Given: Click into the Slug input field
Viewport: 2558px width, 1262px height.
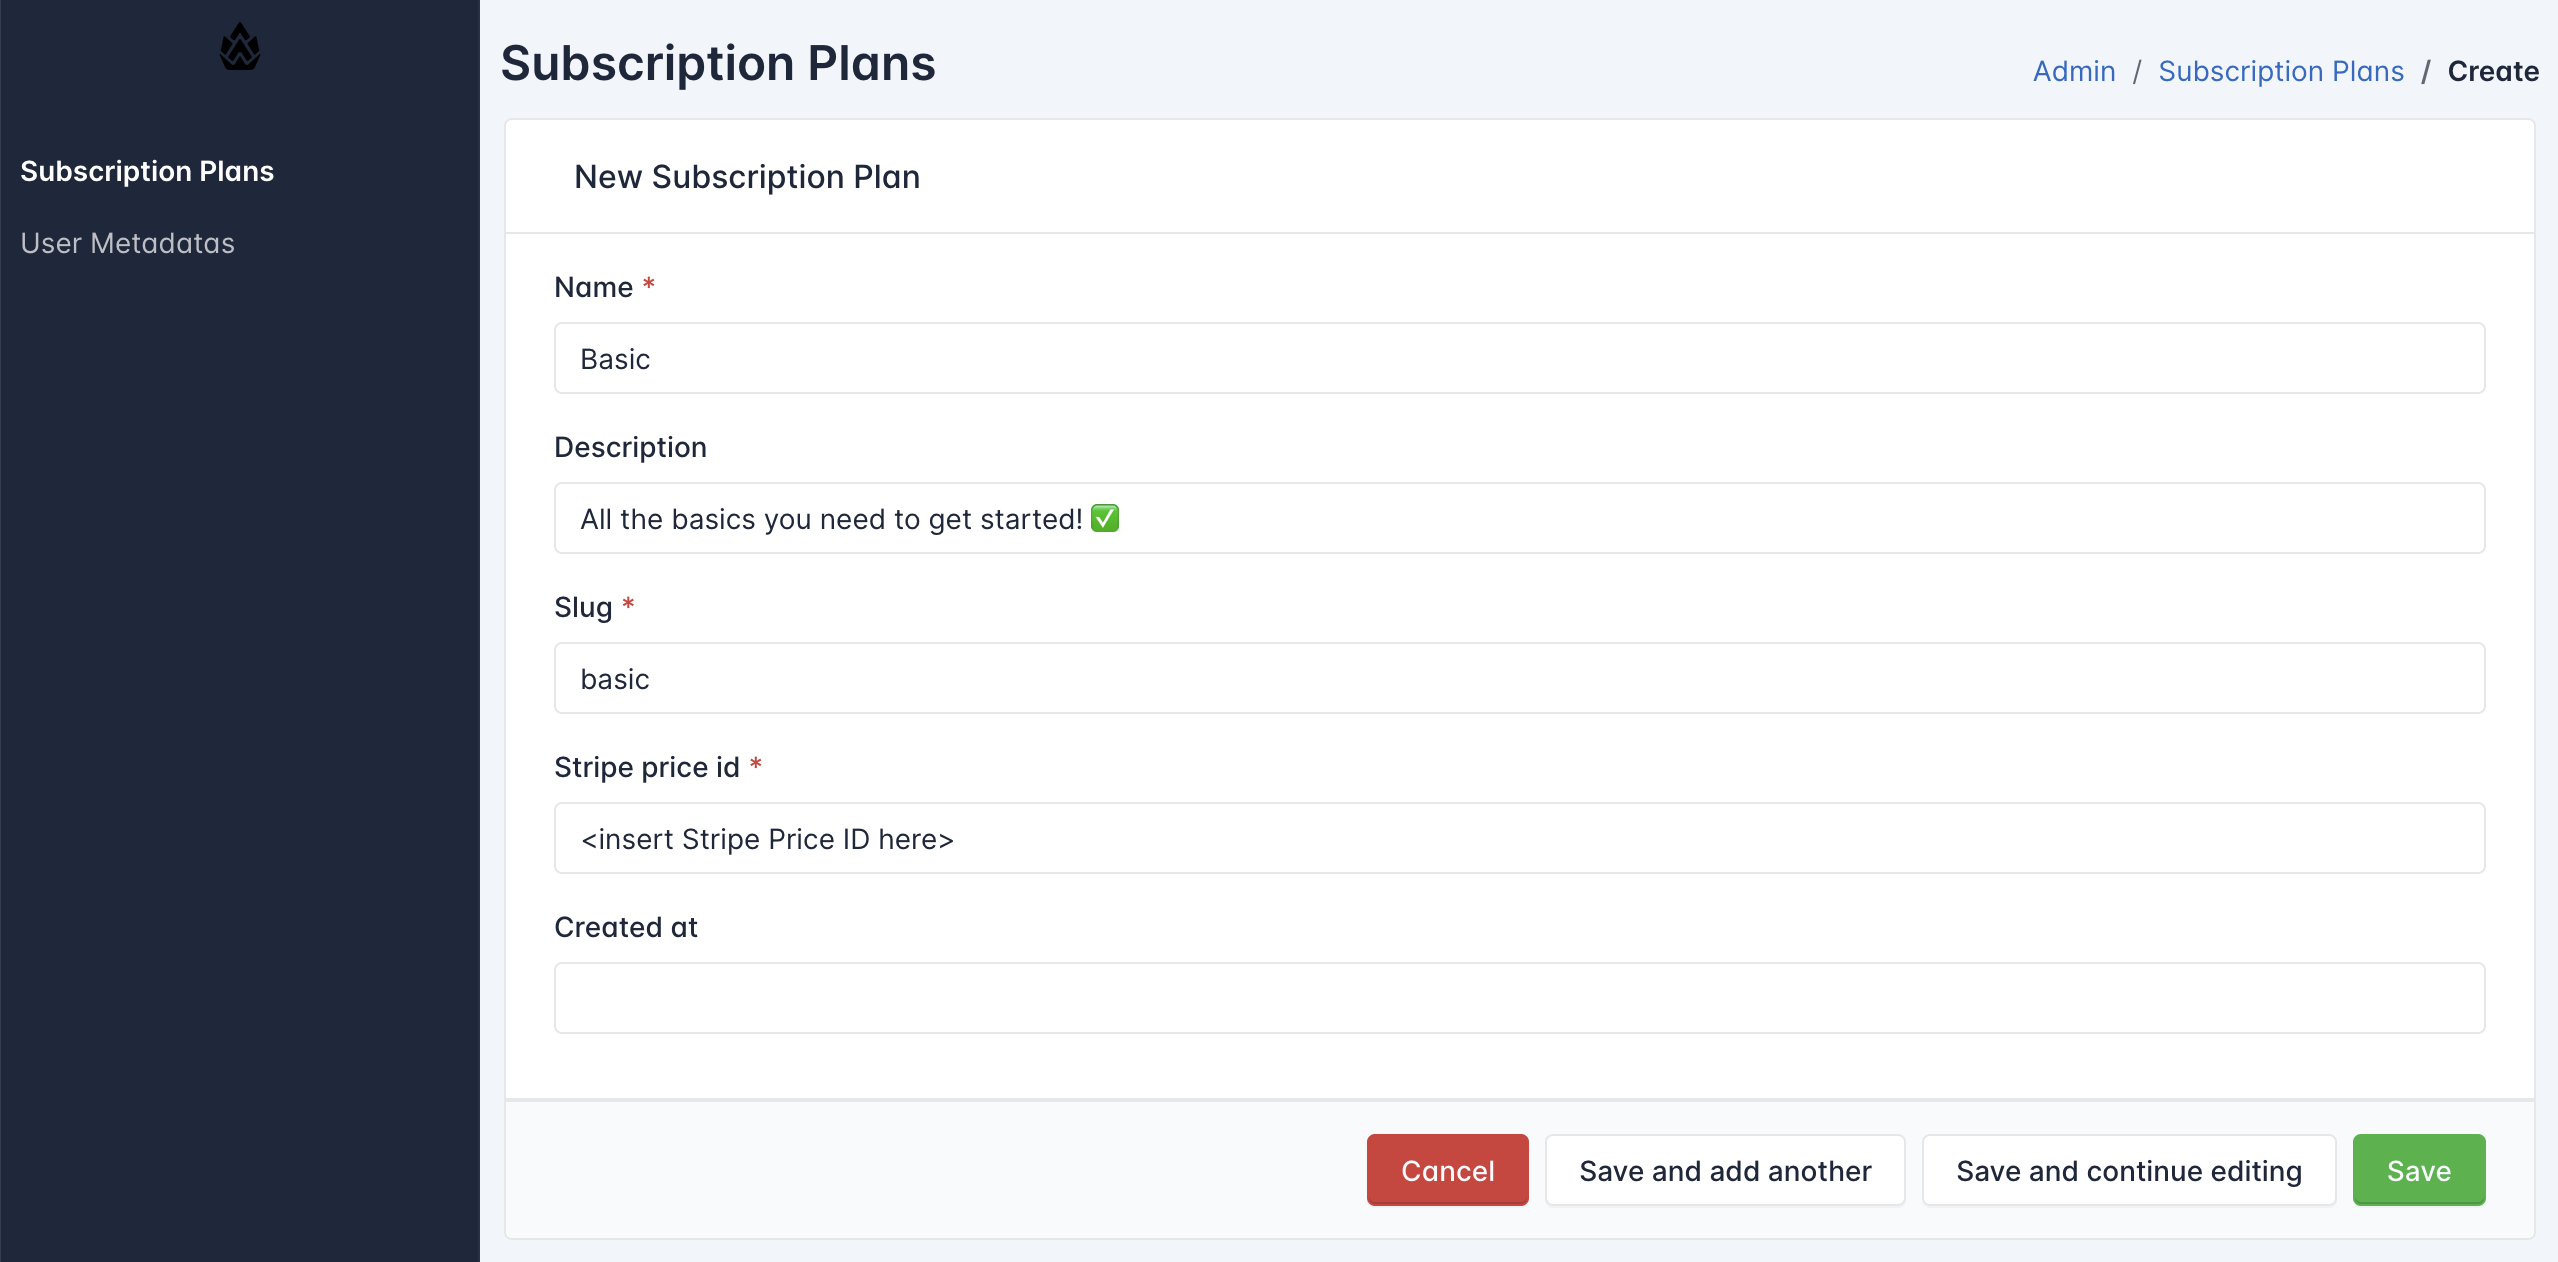Looking at the screenshot, I should (1519, 678).
